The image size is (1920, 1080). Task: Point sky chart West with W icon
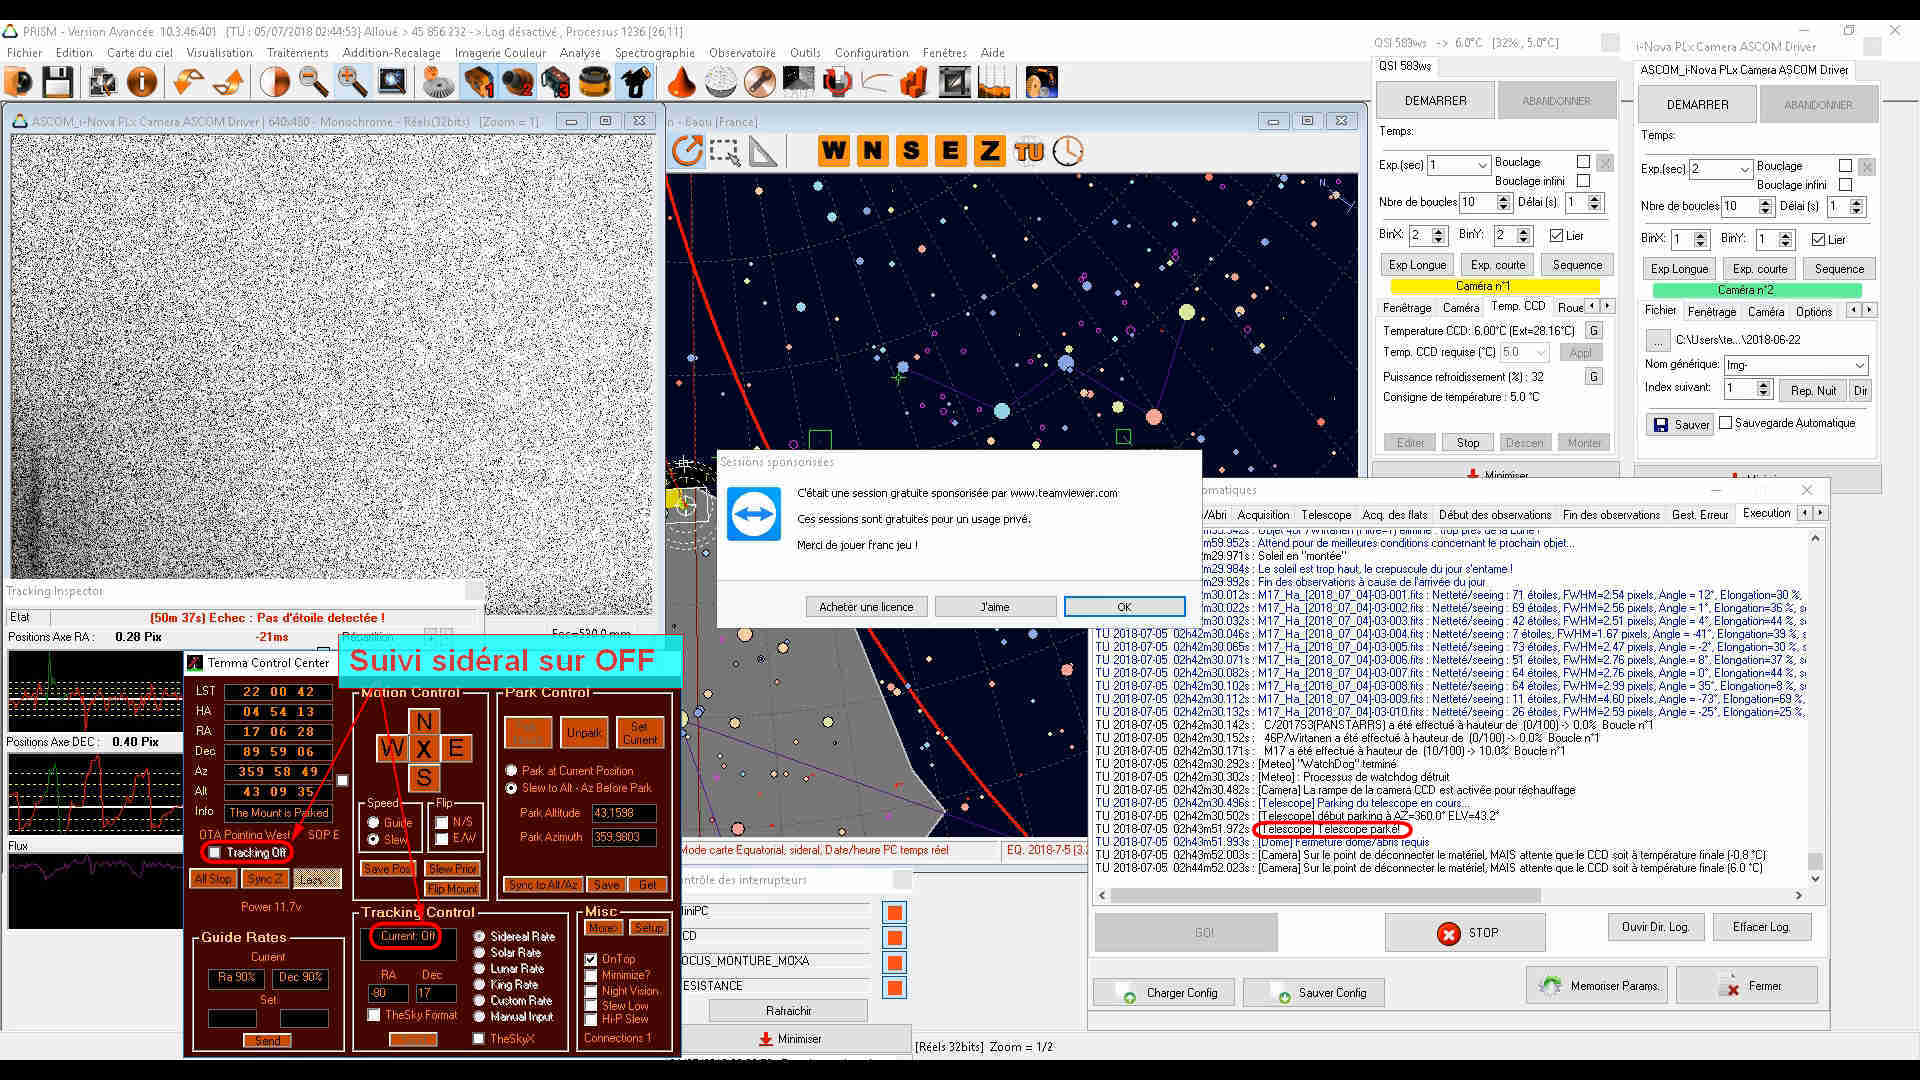833,151
